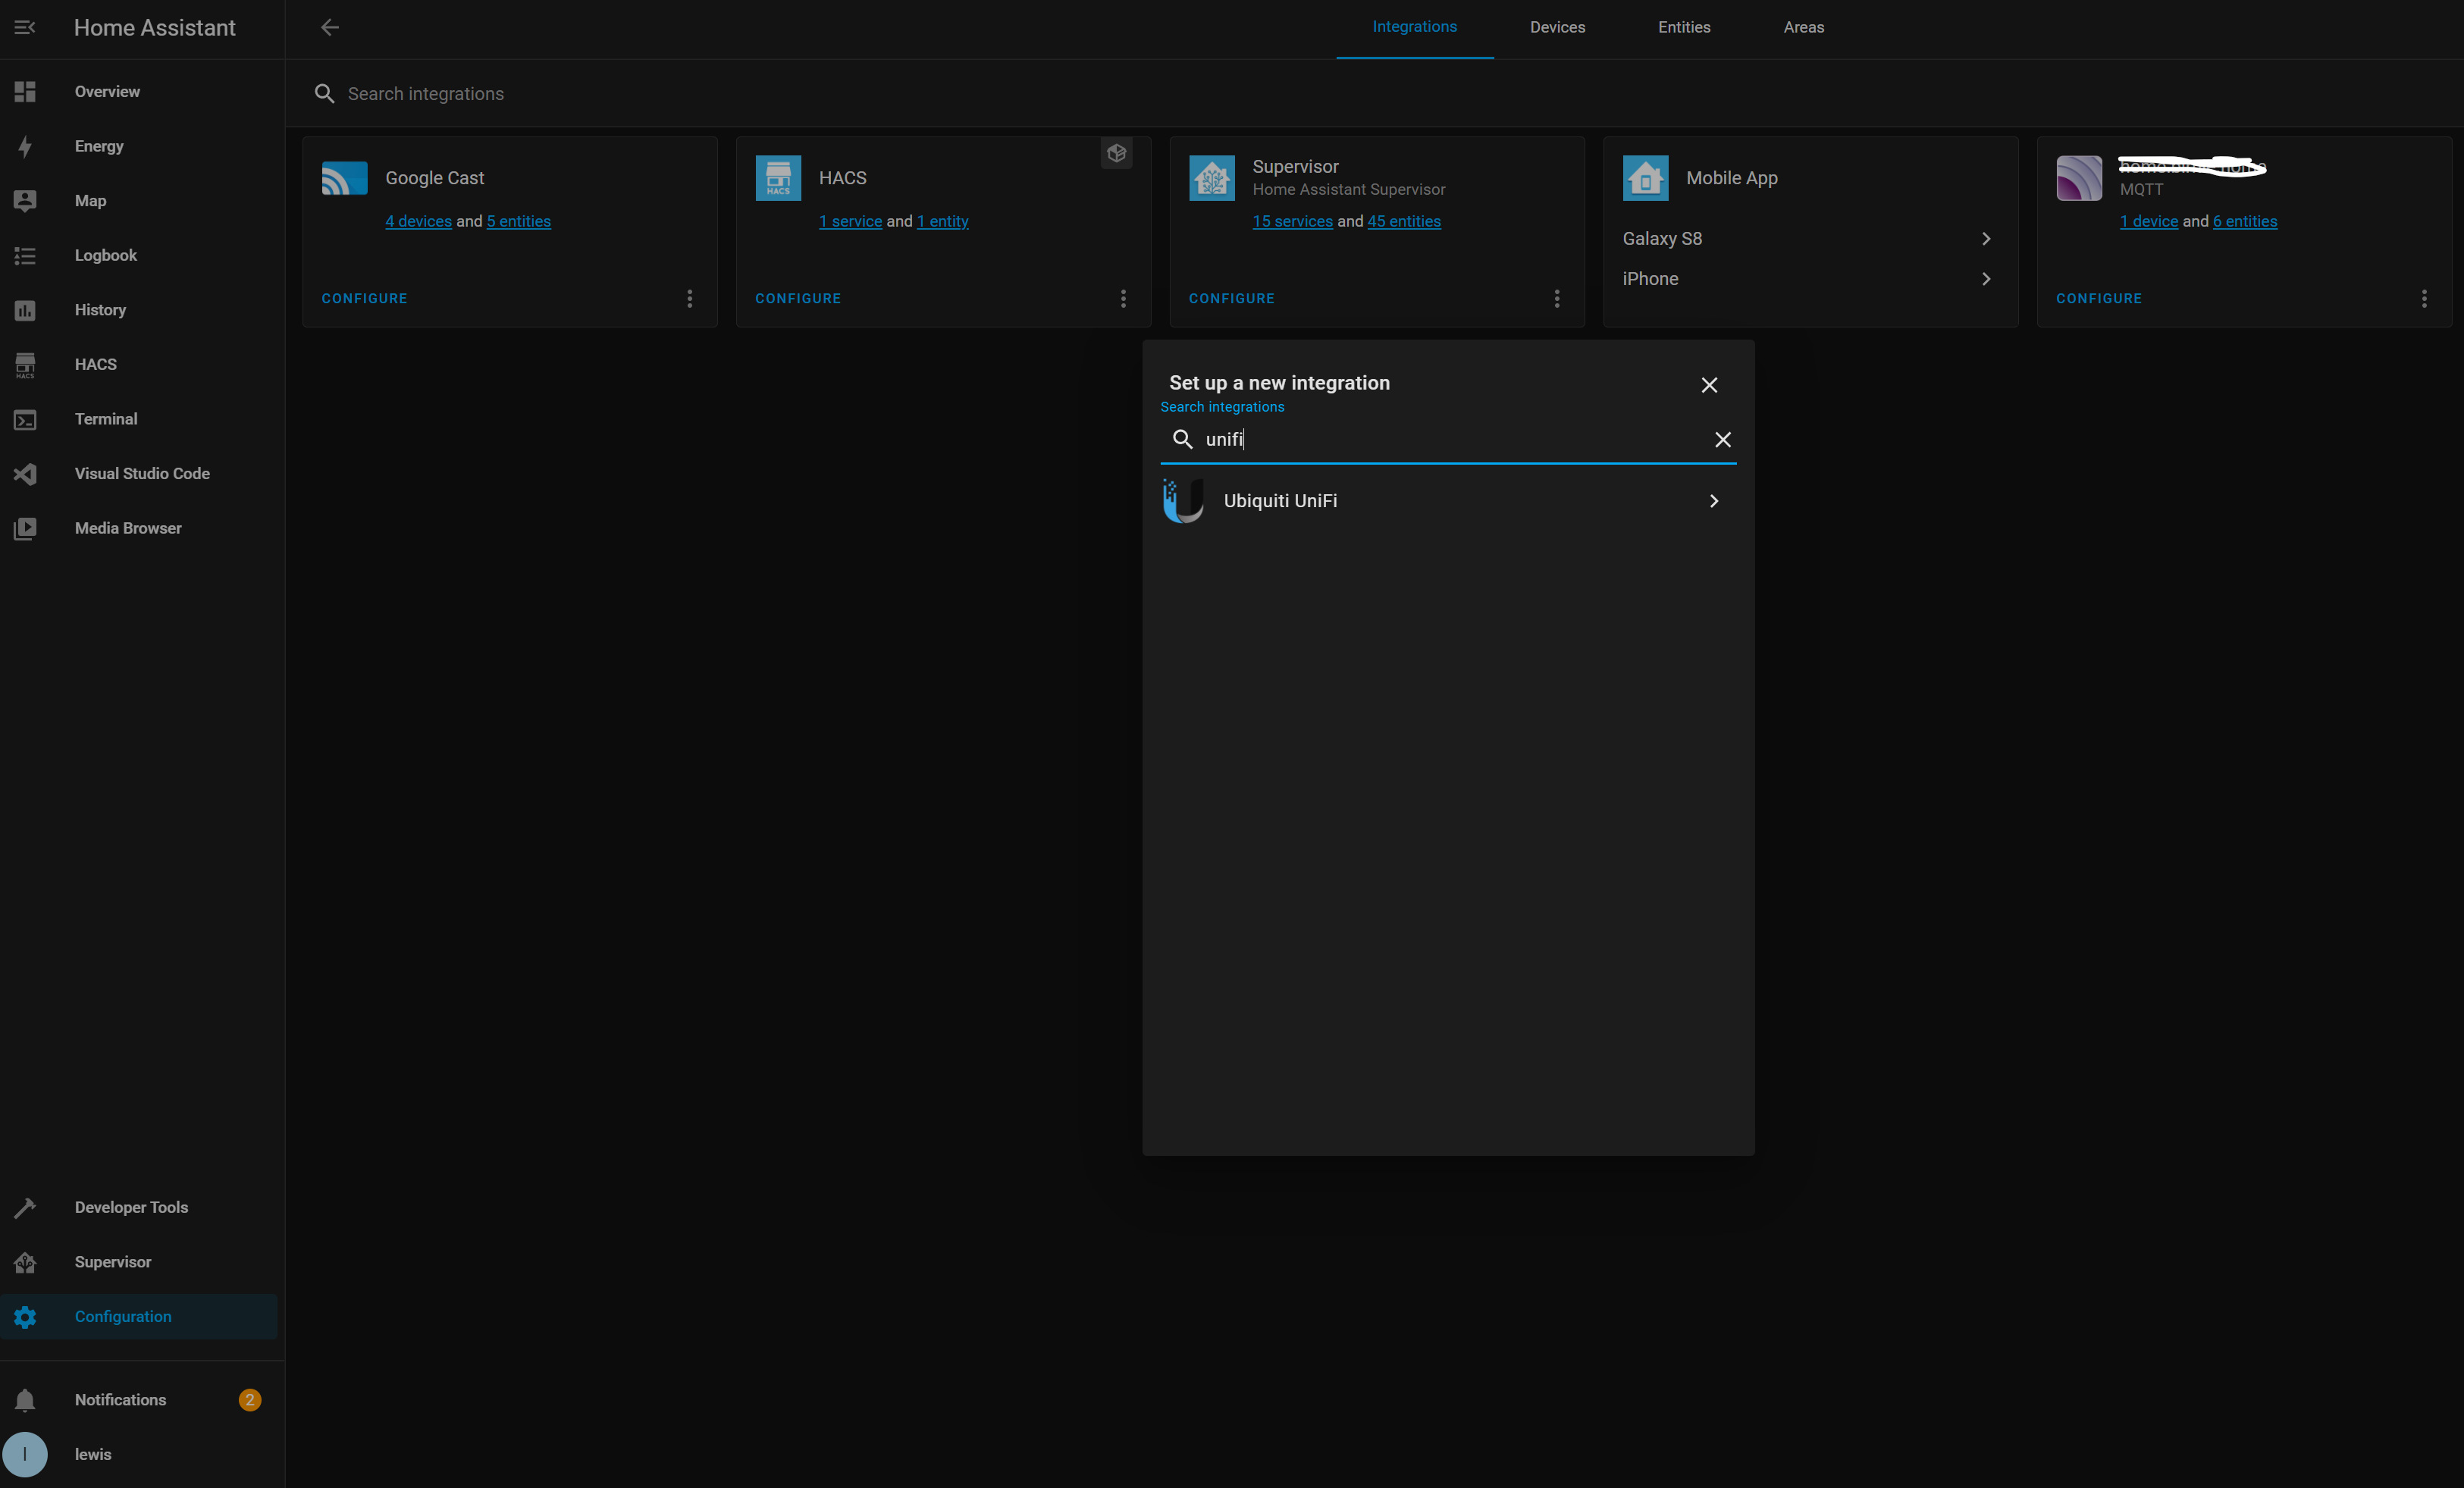Open HACS card three-dot menu
The height and width of the screenshot is (1488, 2464).
pyautogui.click(x=1123, y=299)
